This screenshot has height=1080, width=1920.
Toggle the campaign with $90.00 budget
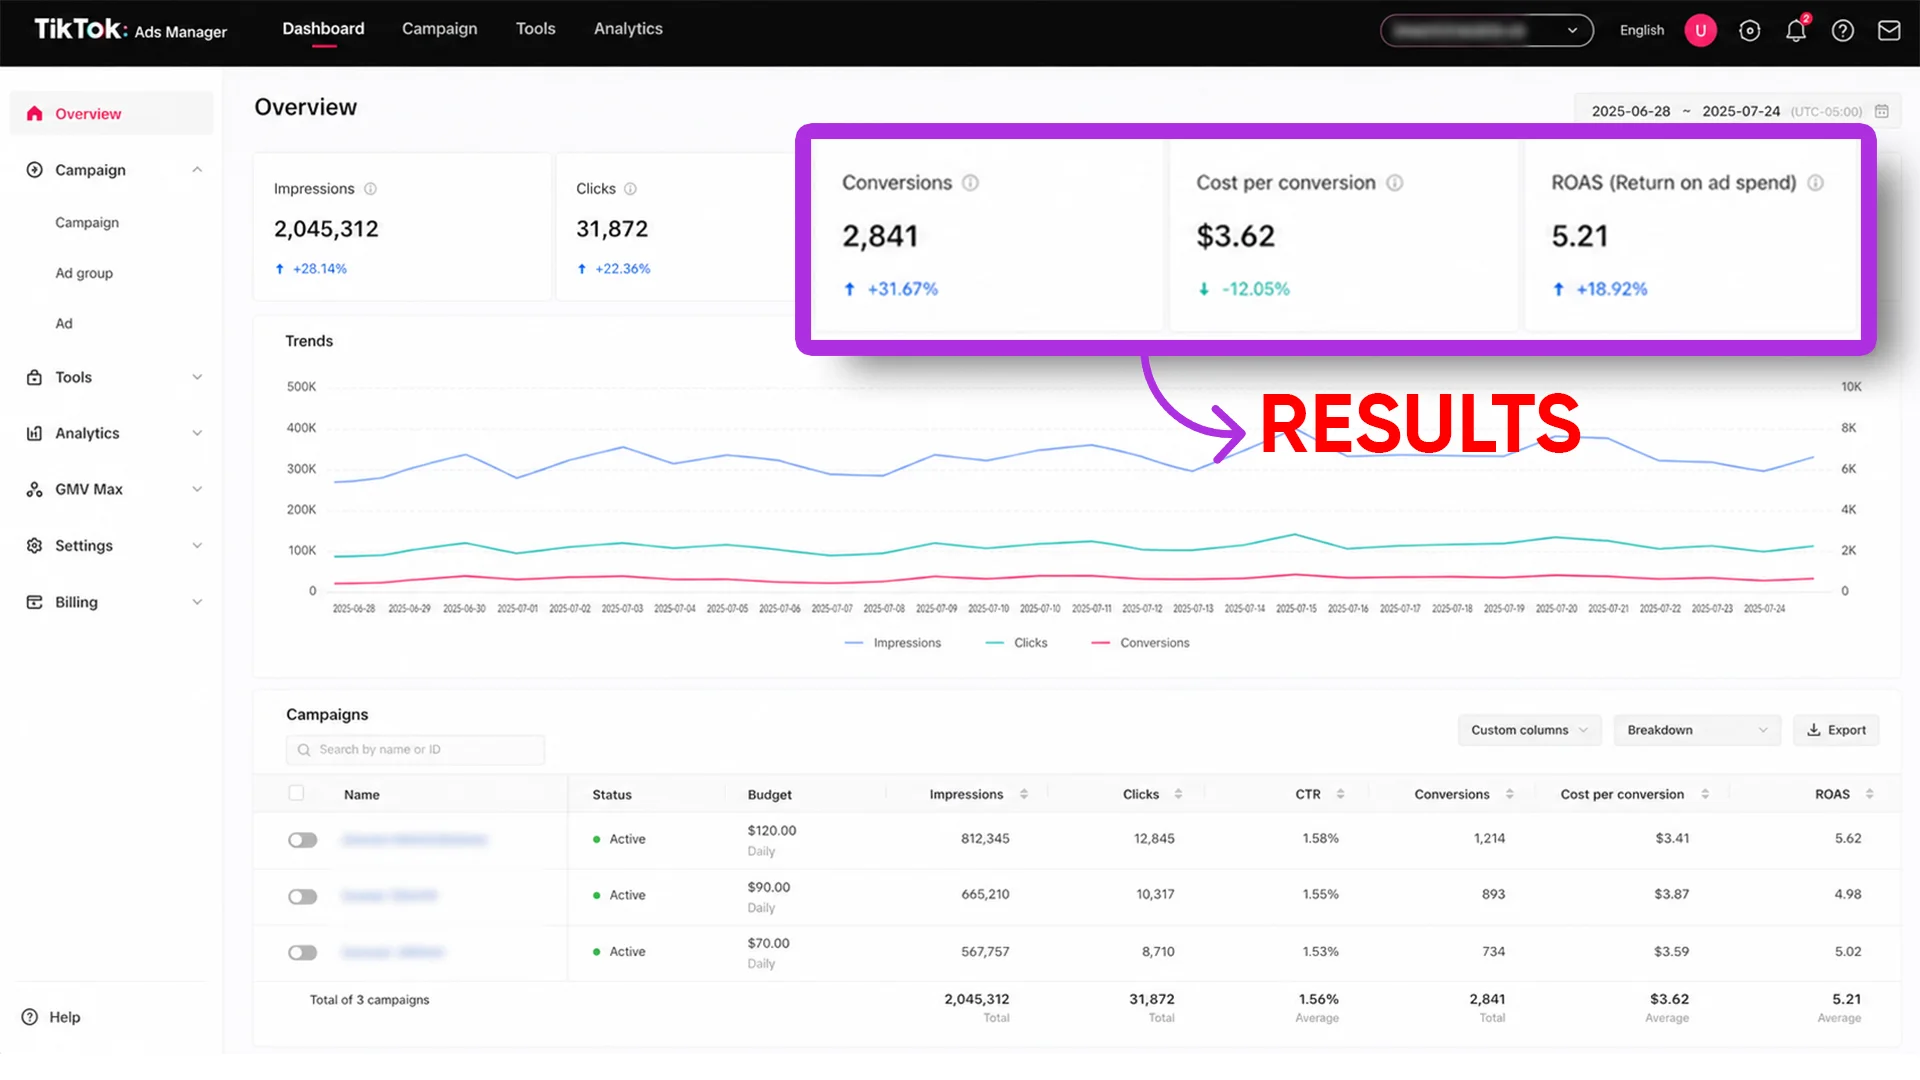click(x=302, y=896)
